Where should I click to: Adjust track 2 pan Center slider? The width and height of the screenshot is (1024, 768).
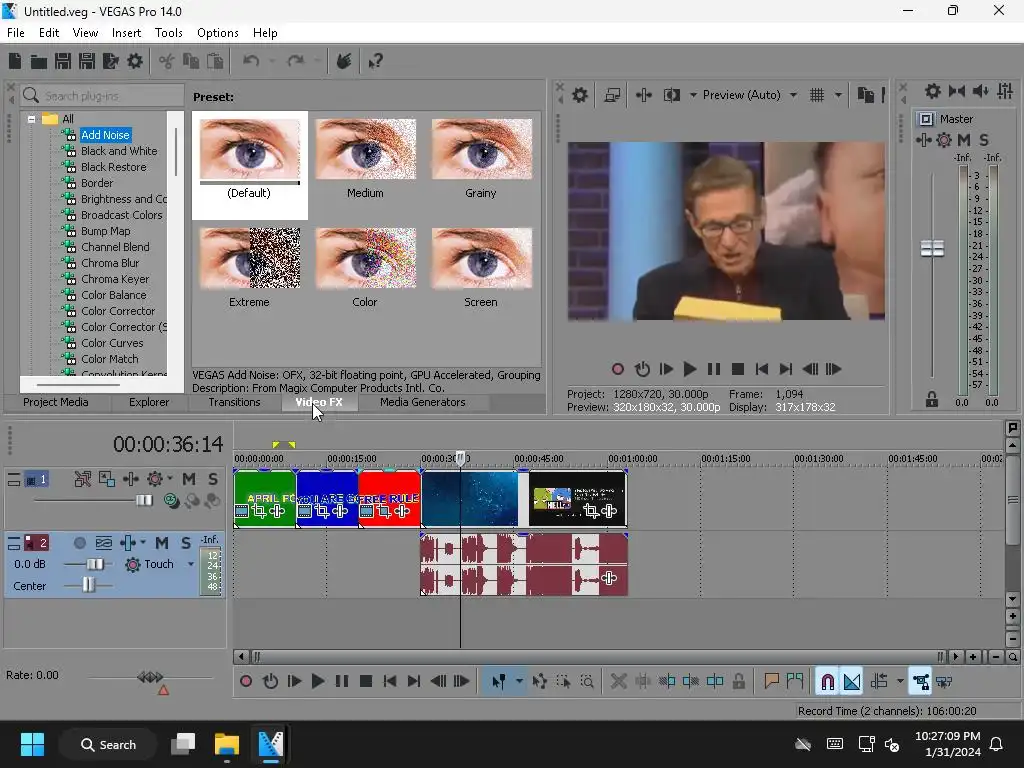tap(88, 585)
